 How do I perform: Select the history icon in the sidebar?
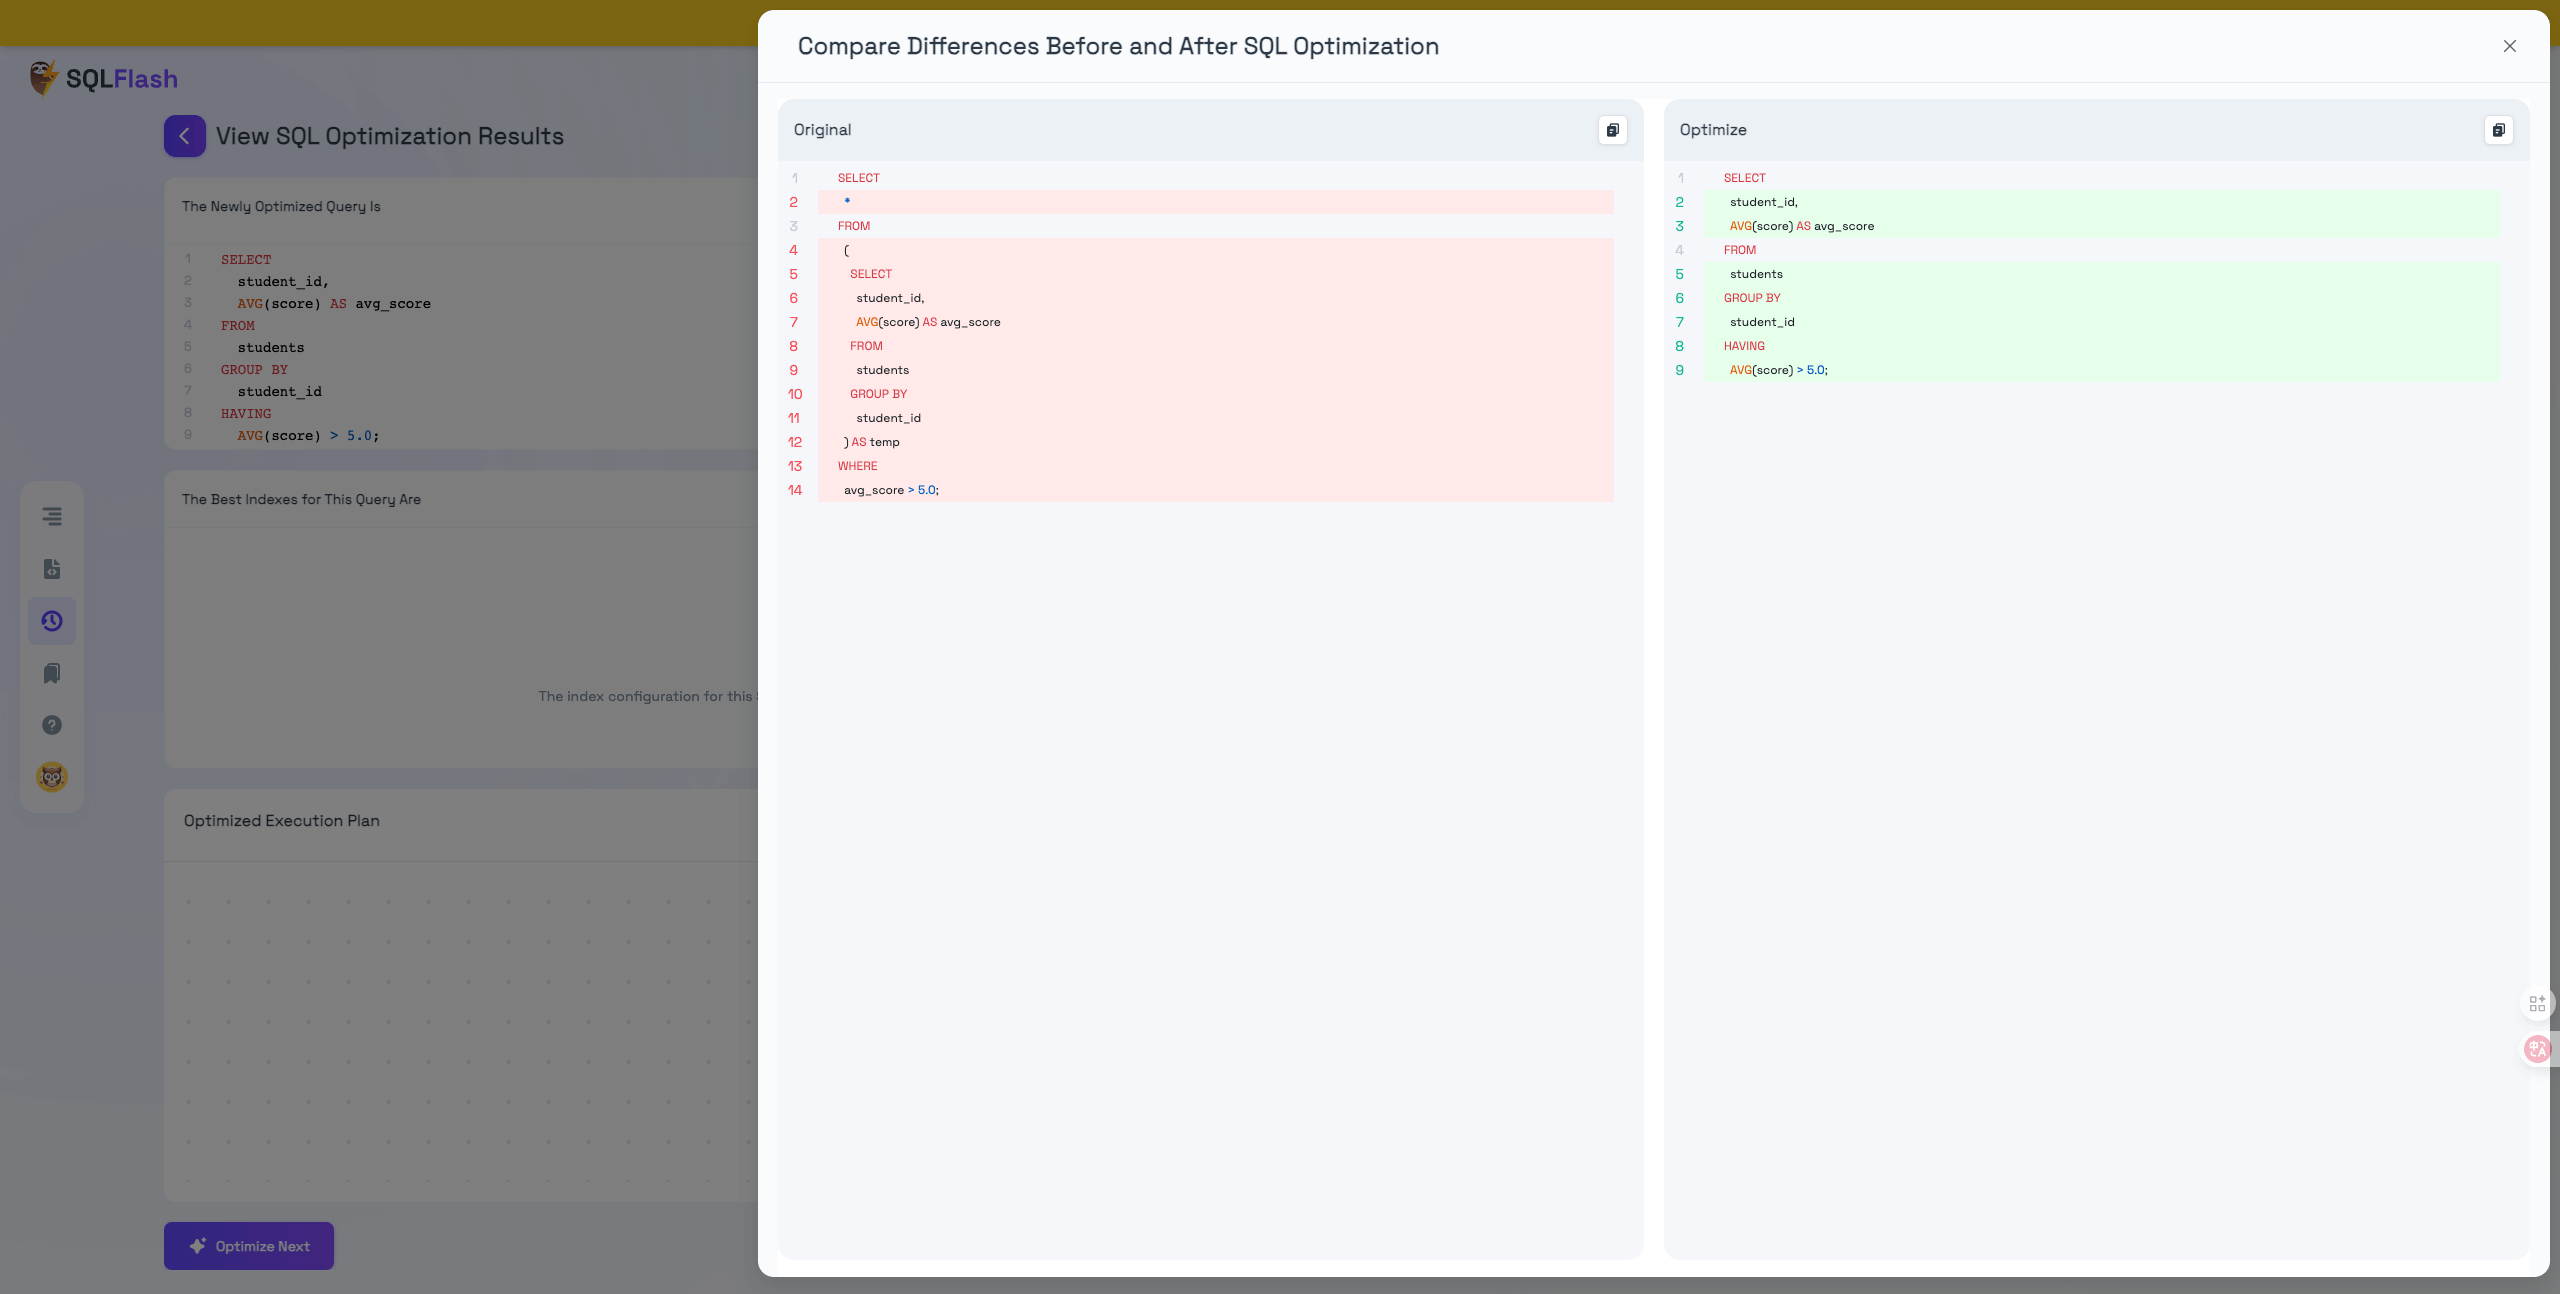tap(51, 621)
